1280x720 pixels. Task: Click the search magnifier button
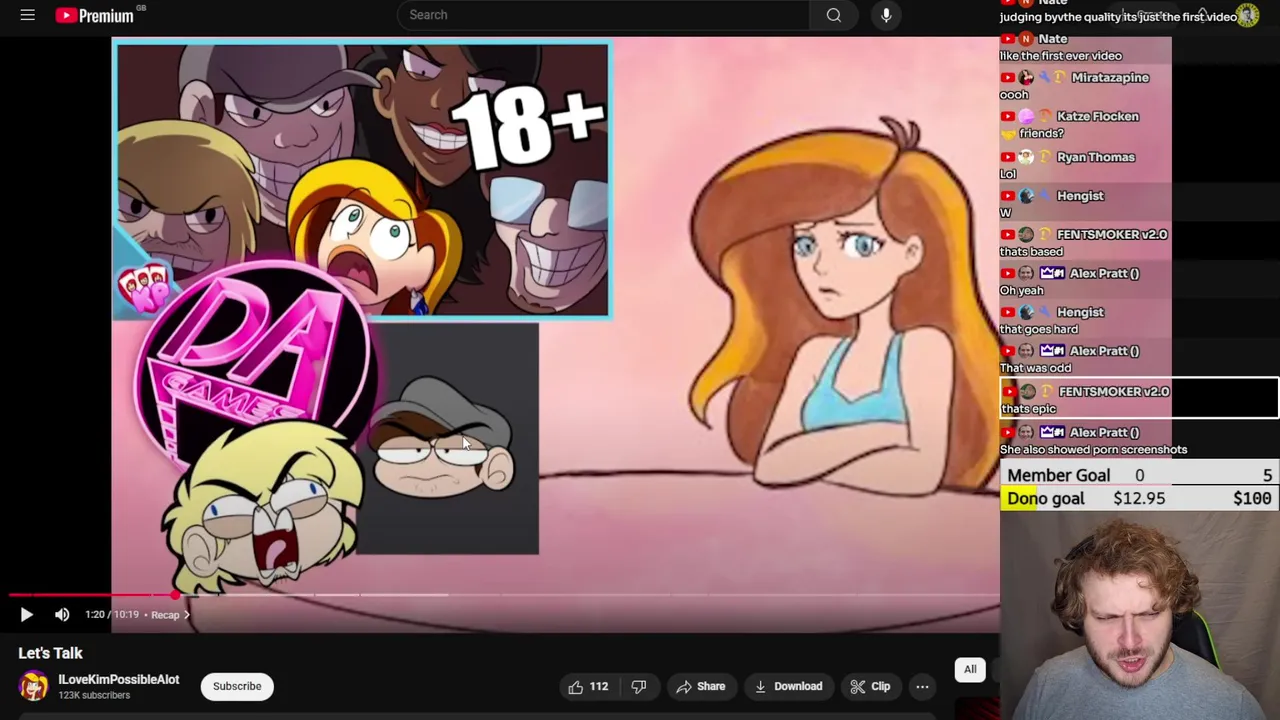point(833,15)
